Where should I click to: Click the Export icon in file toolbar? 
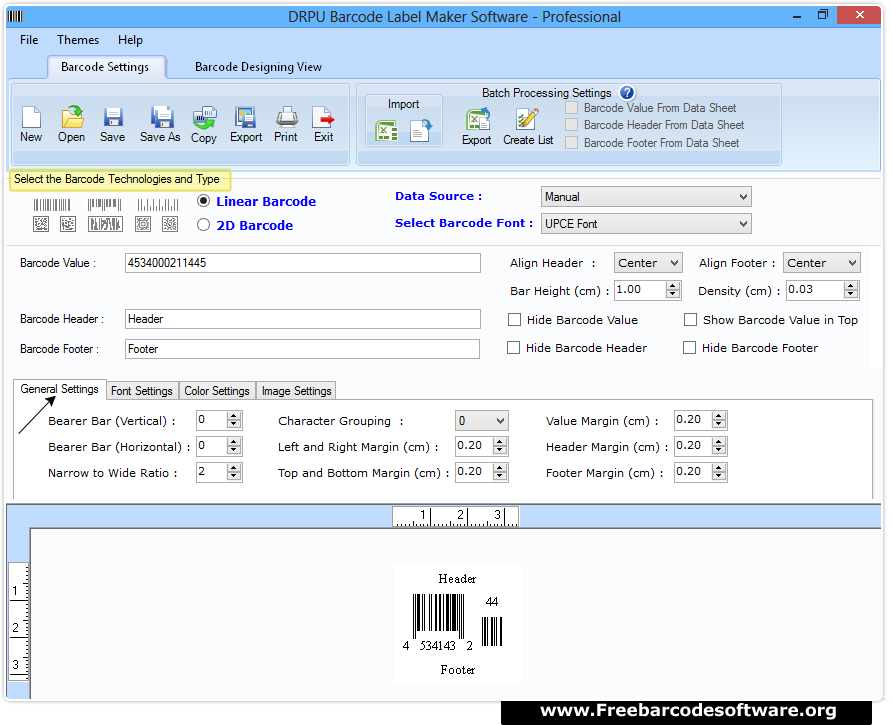click(x=246, y=117)
